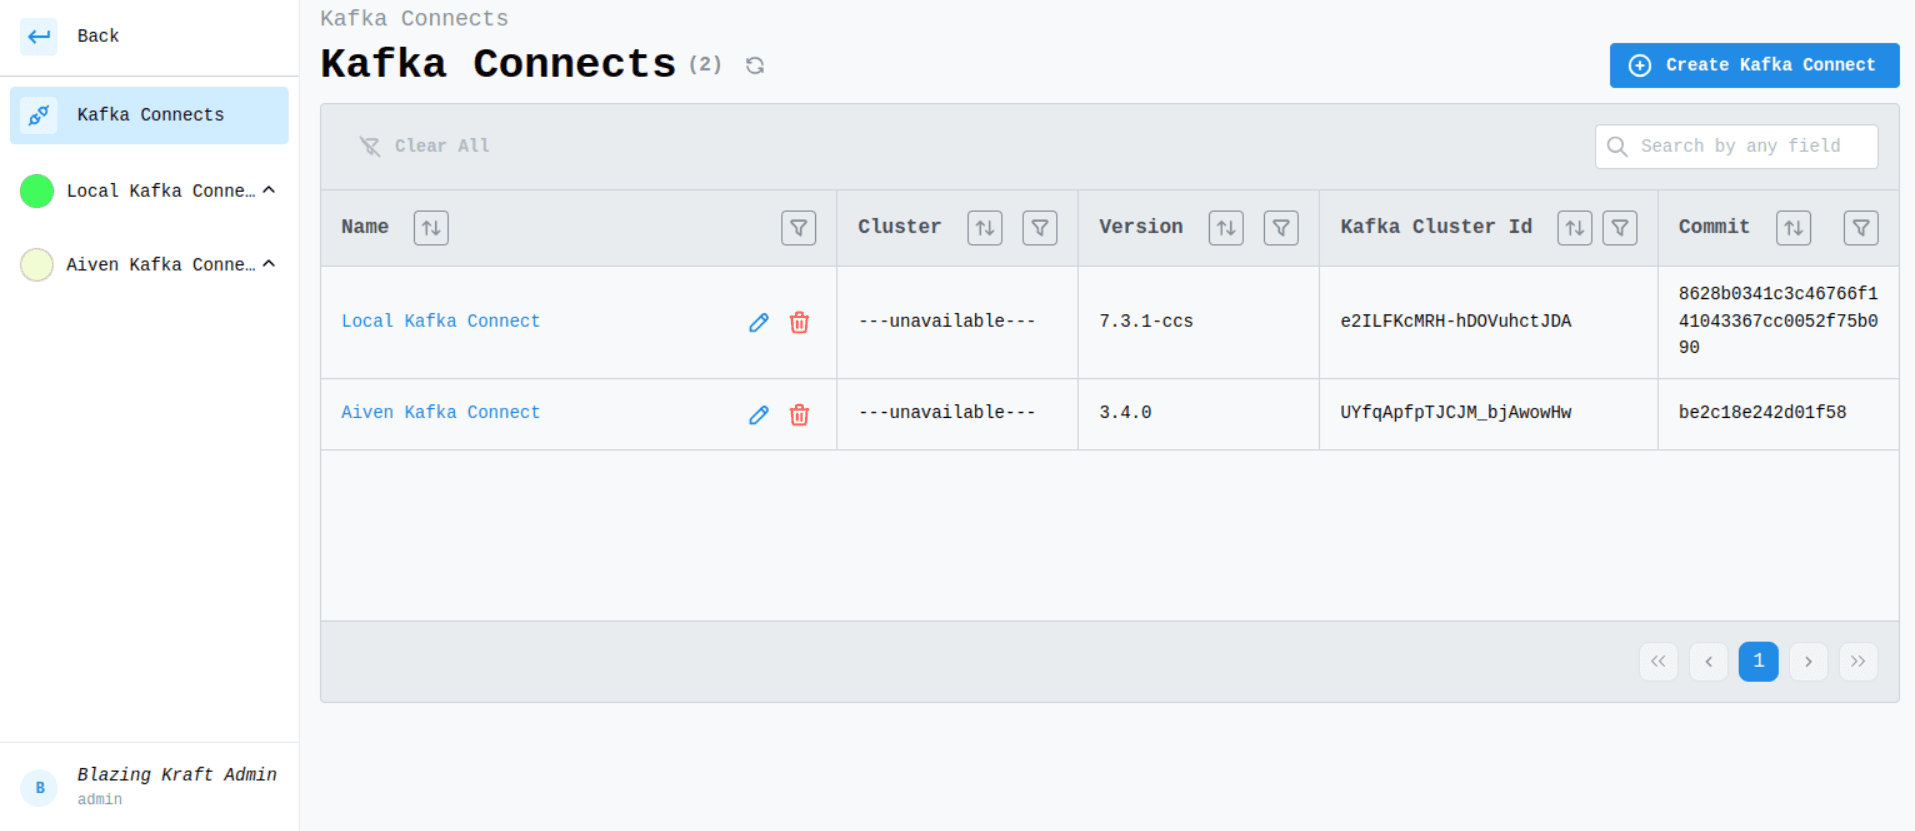Open filter for Version column
Screen dimensions: 1915x831
click(x=1281, y=228)
